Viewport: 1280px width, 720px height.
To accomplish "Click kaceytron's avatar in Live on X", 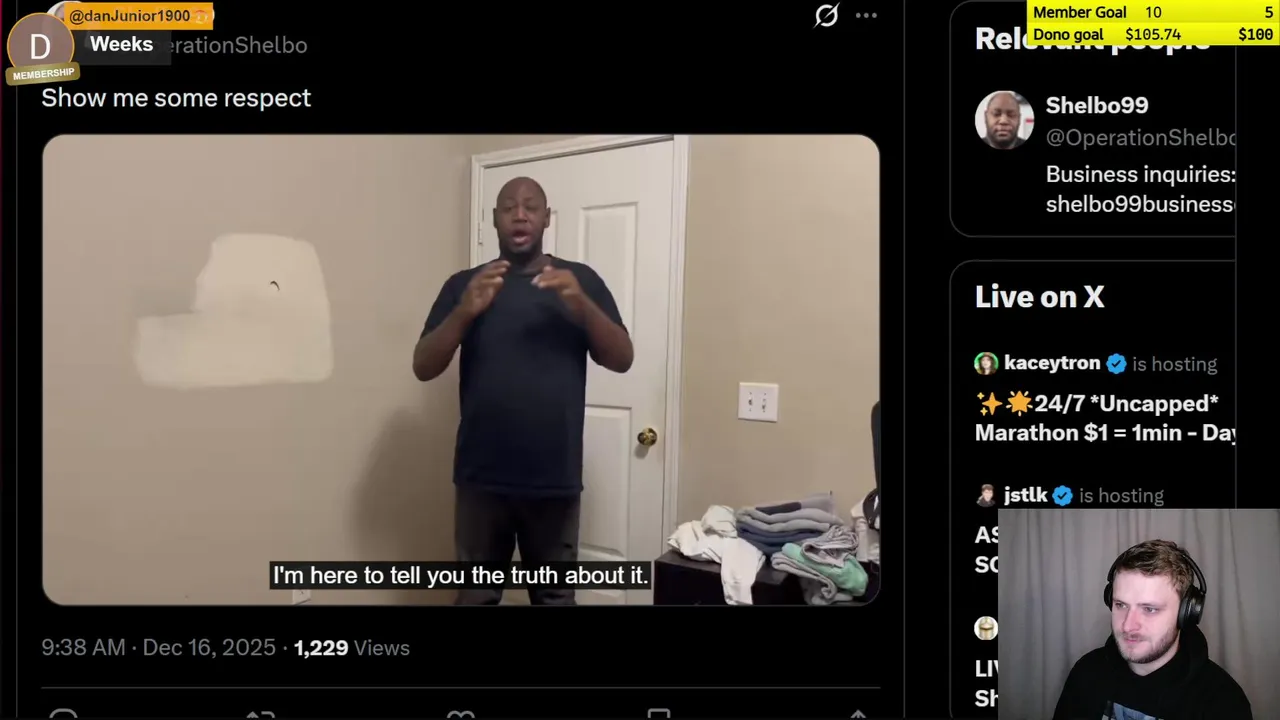I will pos(986,363).
